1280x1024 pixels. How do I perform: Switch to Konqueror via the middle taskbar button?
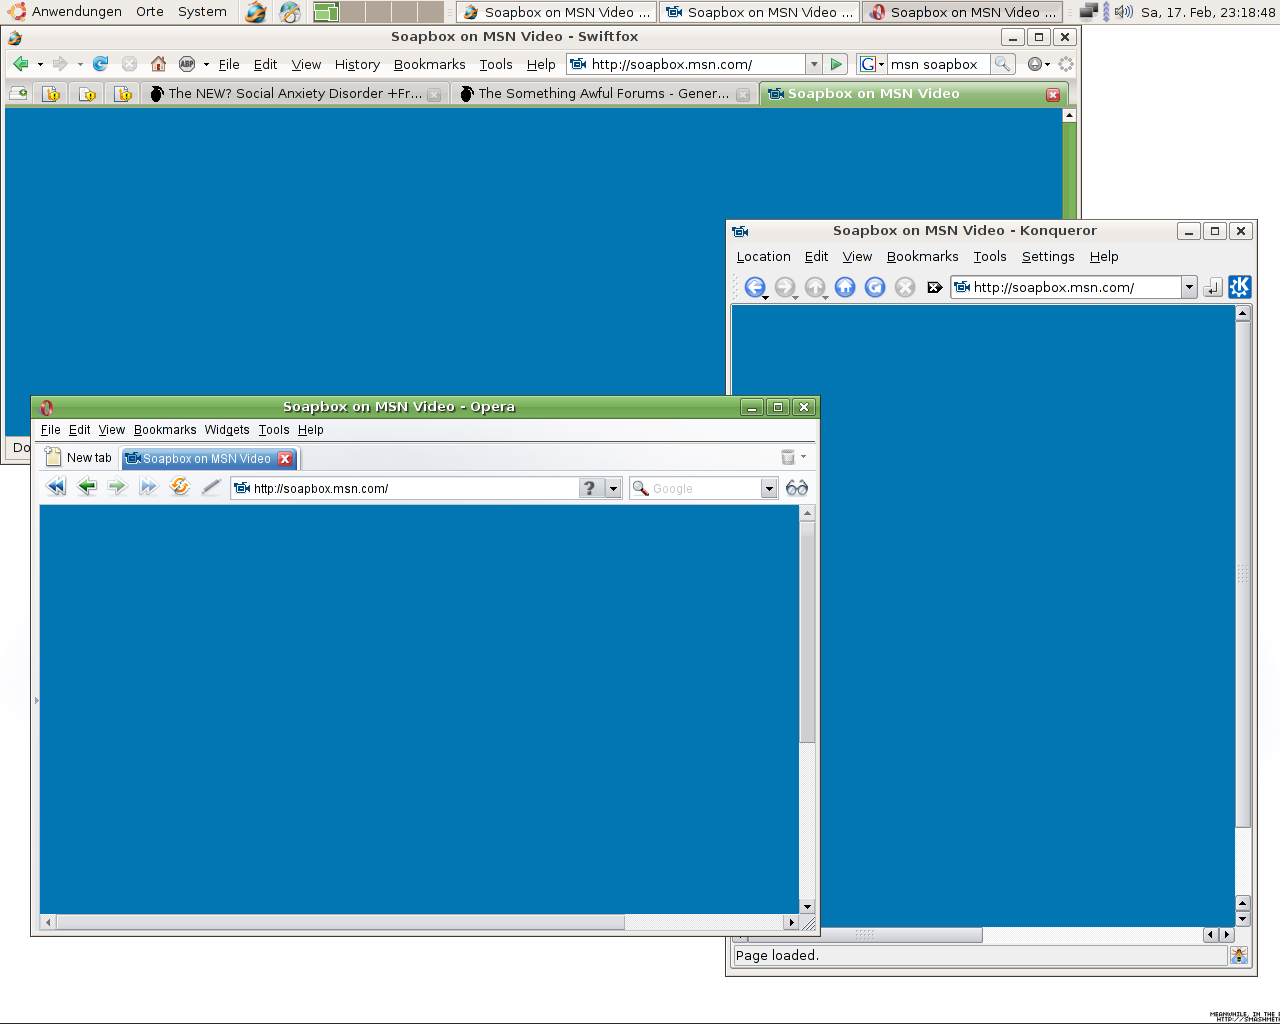759,12
